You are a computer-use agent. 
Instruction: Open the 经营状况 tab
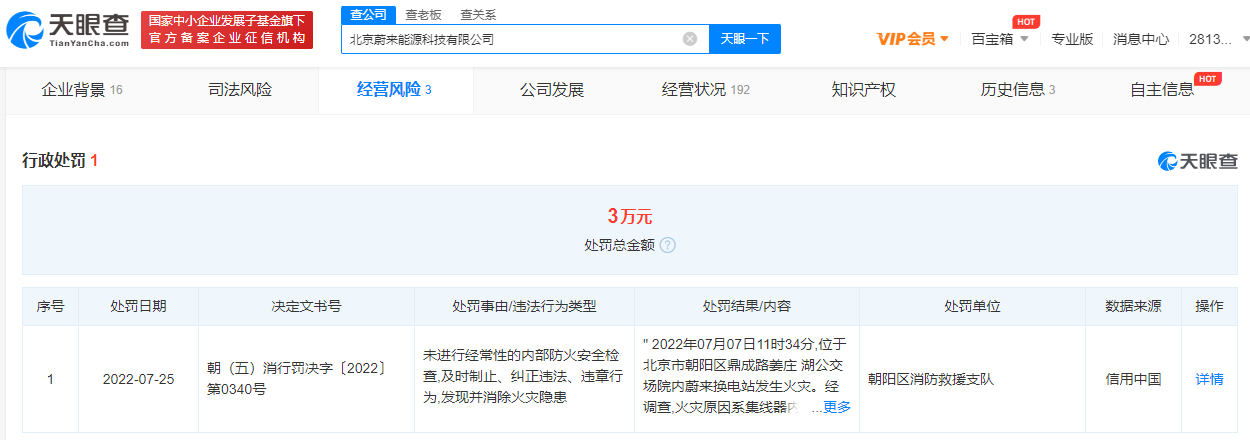click(x=706, y=90)
